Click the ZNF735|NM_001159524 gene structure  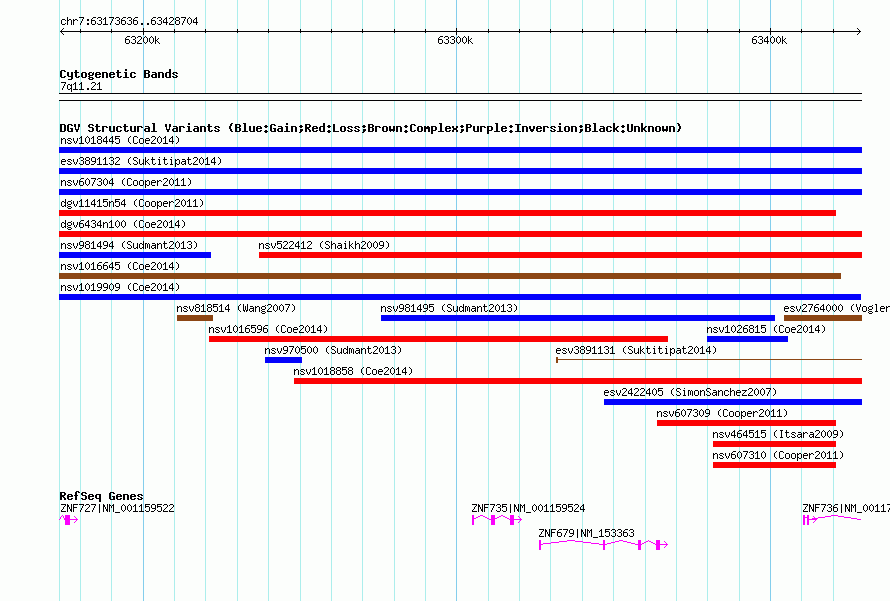[497, 520]
